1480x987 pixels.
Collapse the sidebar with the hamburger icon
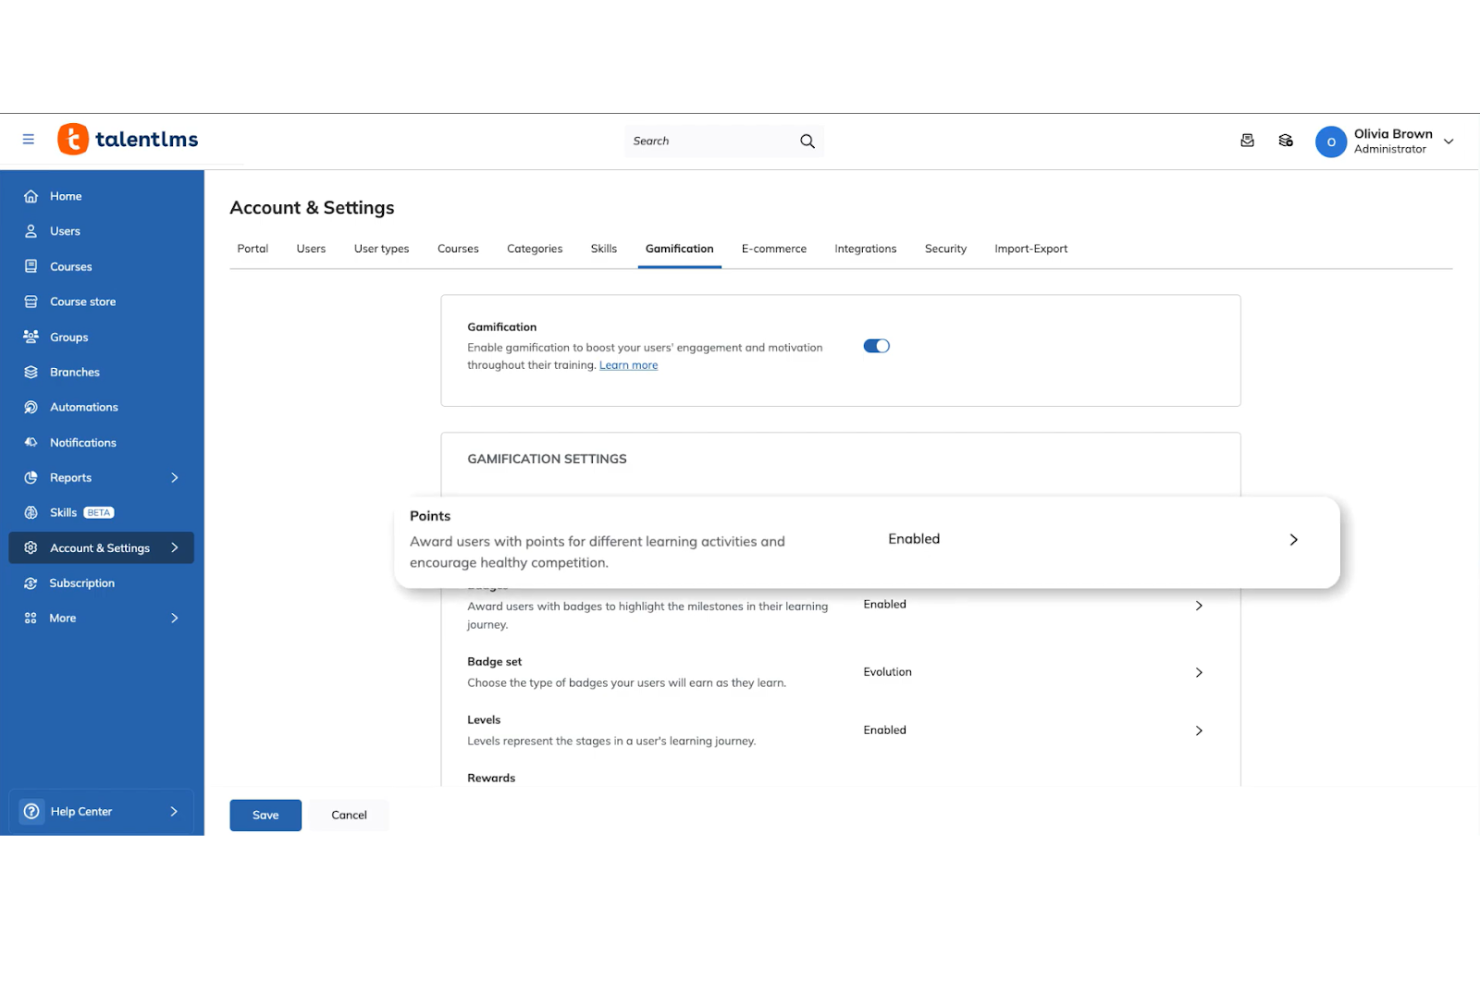(x=28, y=139)
